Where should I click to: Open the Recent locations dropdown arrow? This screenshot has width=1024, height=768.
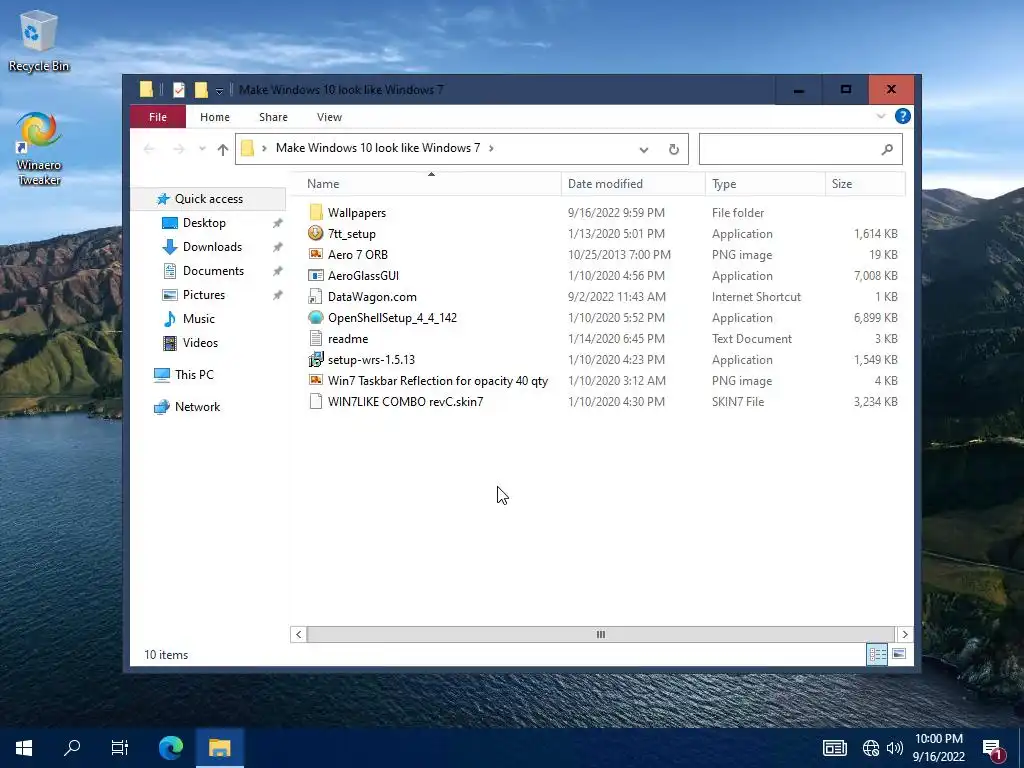[x=202, y=149]
